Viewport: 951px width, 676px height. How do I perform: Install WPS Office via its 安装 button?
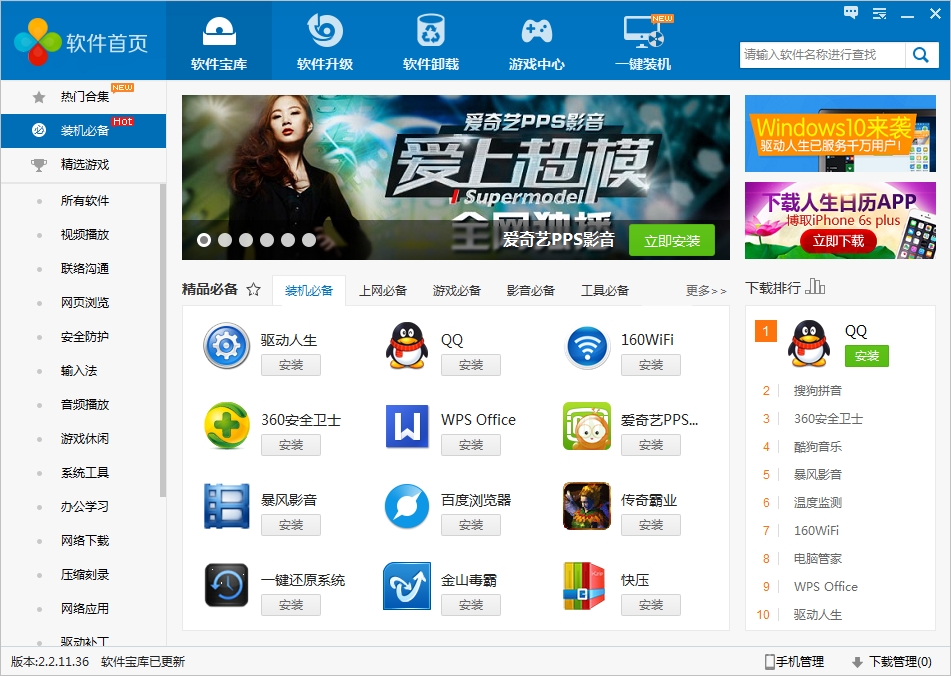(471, 445)
